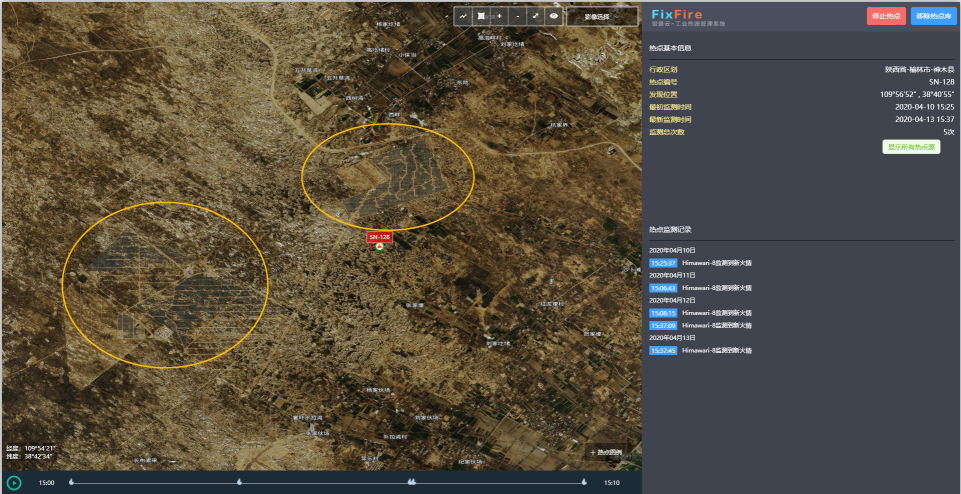Zoom in with the plus icon
The width and height of the screenshot is (961, 494).
pos(499,16)
